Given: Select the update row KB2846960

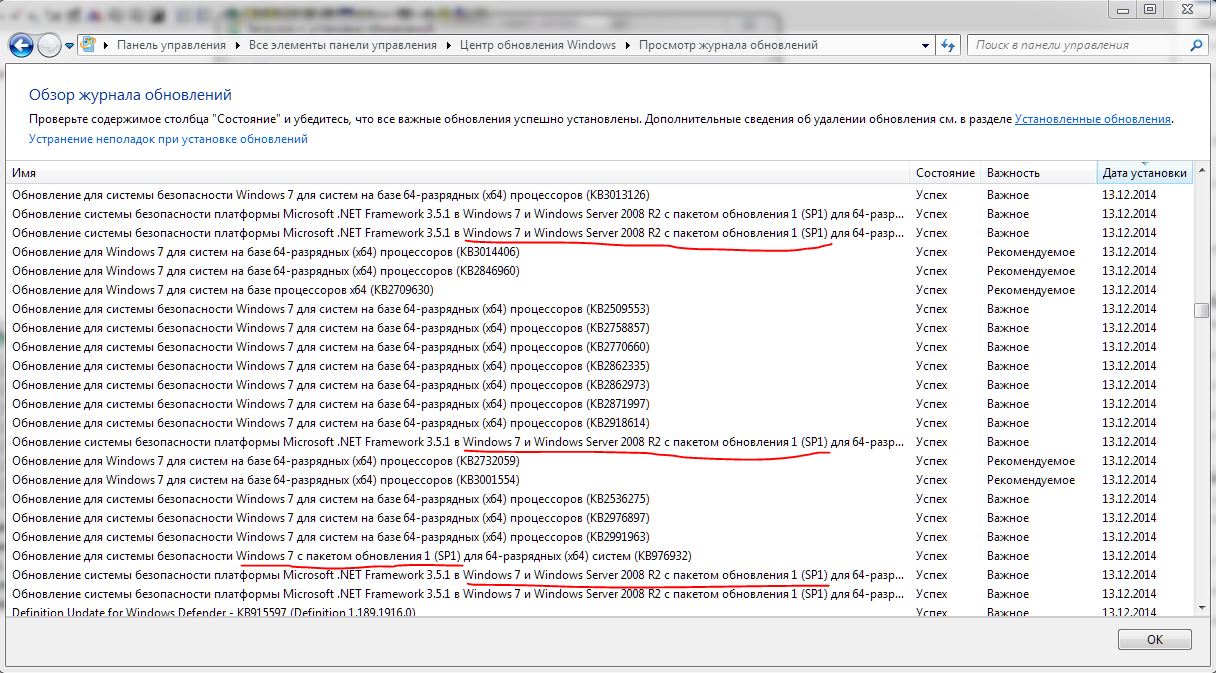Looking at the screenshot, I should tap(600, 271).
